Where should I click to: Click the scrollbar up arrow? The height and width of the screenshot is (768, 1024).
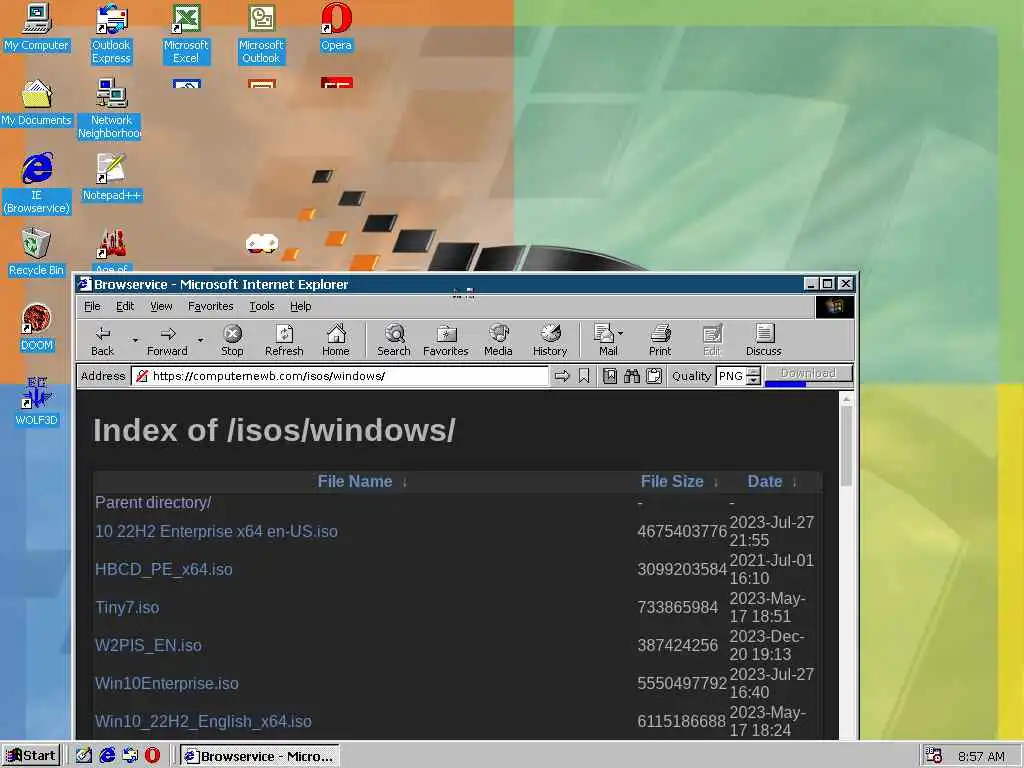[x=846, y=399]
